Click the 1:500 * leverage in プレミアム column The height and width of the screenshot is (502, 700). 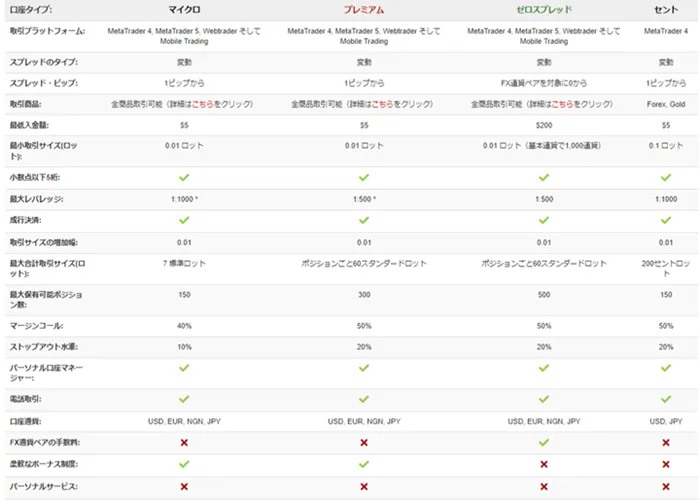[x=364, y=199]
